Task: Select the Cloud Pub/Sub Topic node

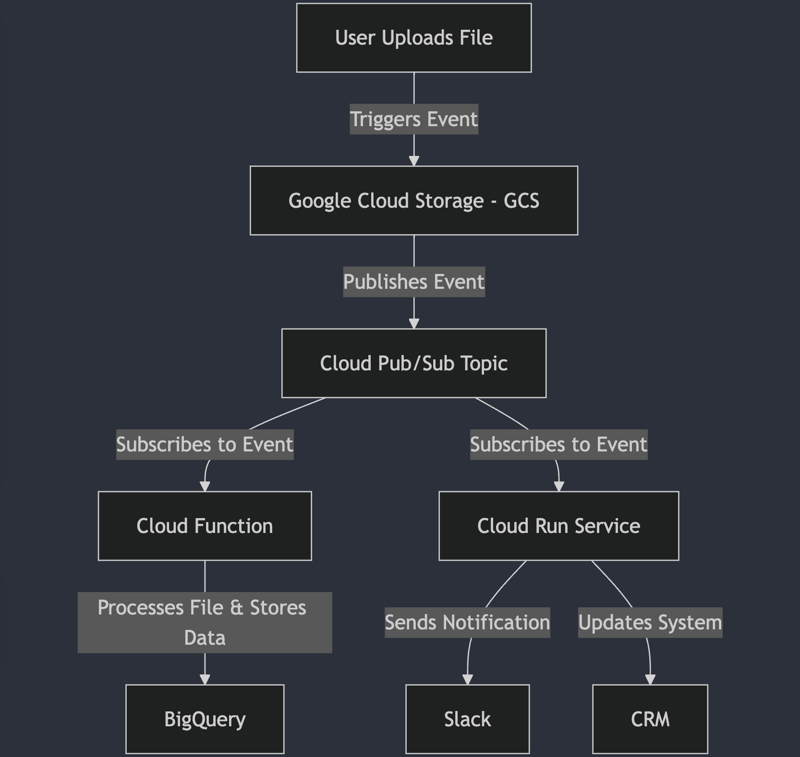Action: 414,363
